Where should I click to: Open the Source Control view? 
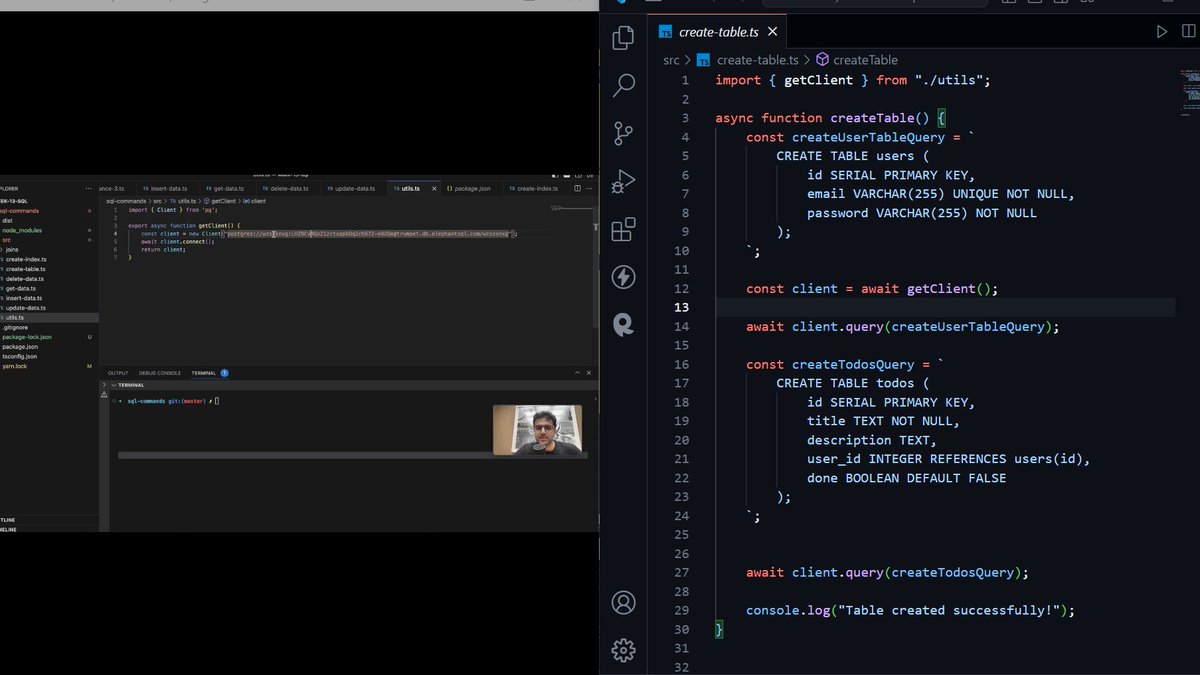tap(624, 132)
